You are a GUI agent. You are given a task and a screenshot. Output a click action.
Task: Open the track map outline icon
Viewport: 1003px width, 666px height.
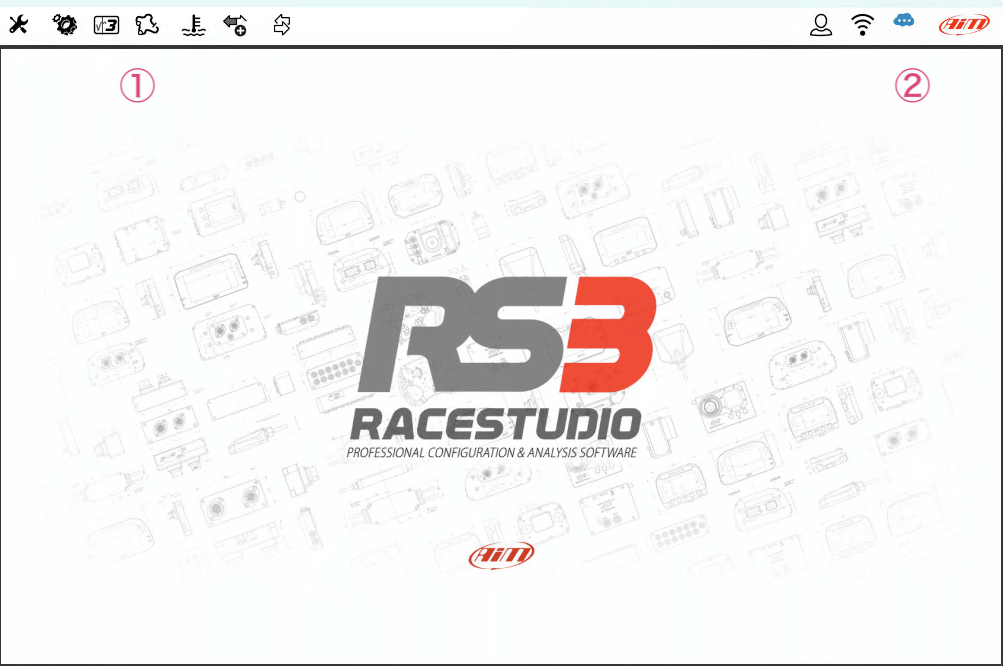pyautogui.click(x=147, y=25)
